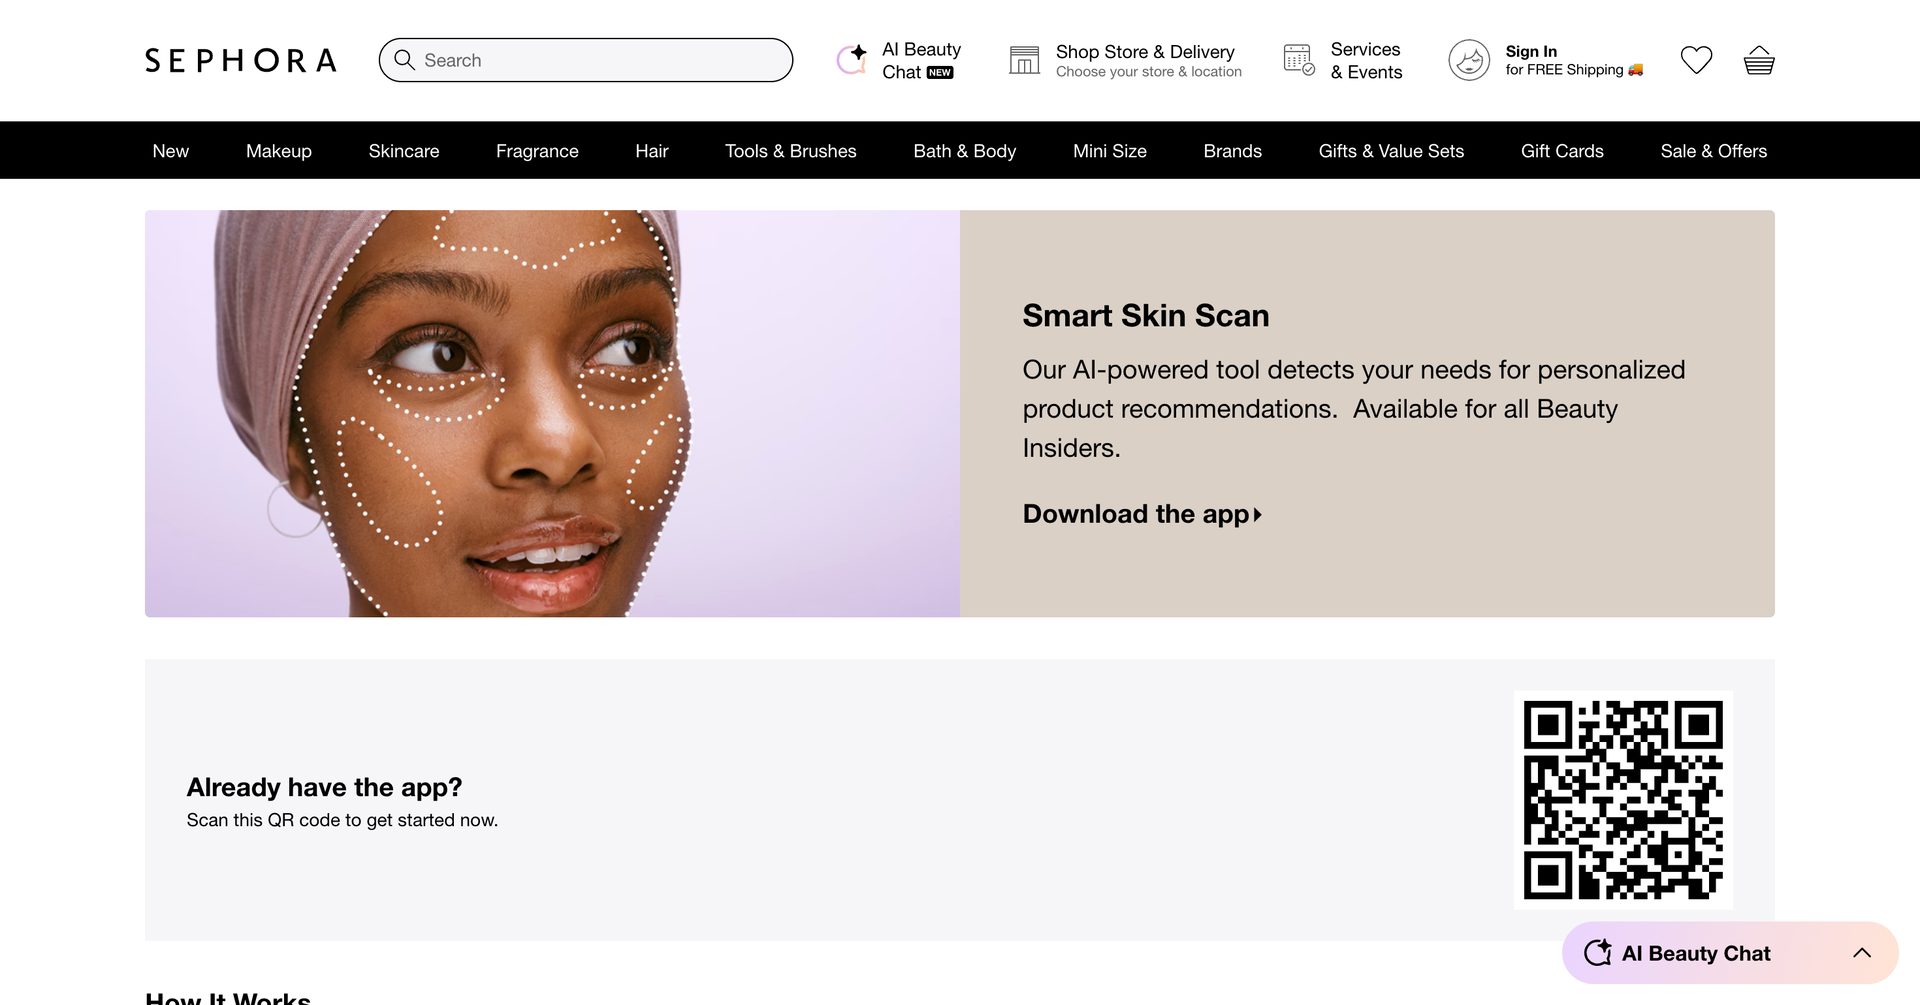Screen dimensions: 1920x1005
Task: Click the Sign In link
Action: [1530, 51]
